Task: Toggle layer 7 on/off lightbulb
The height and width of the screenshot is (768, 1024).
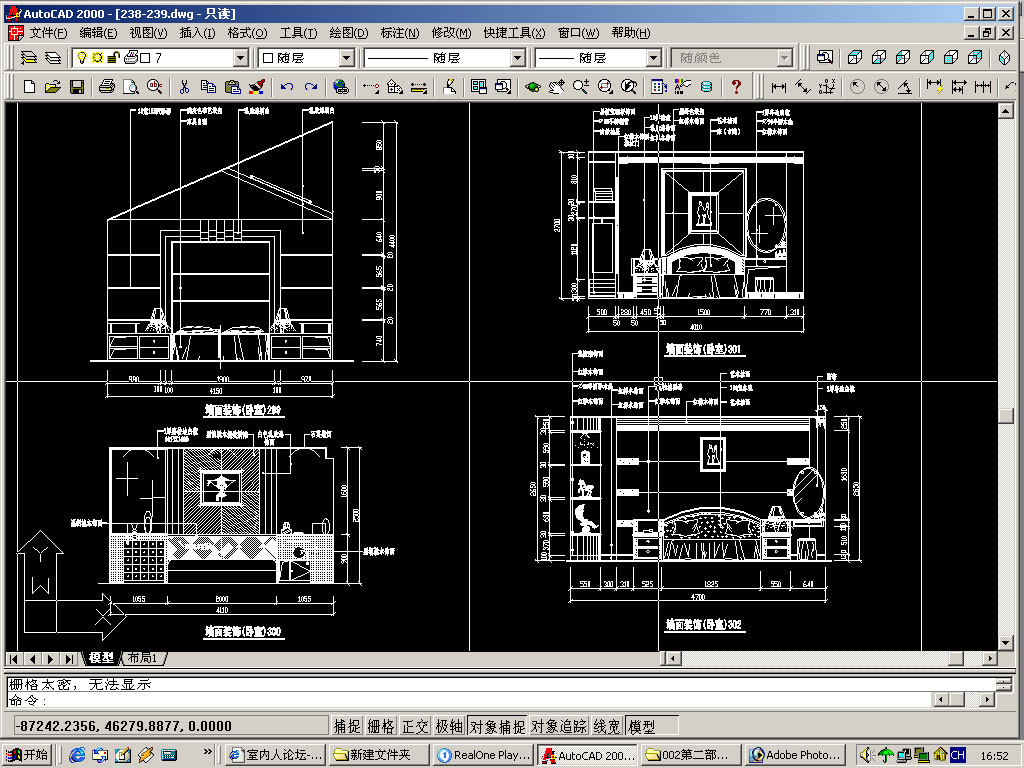Action: [x=82, y=58]
